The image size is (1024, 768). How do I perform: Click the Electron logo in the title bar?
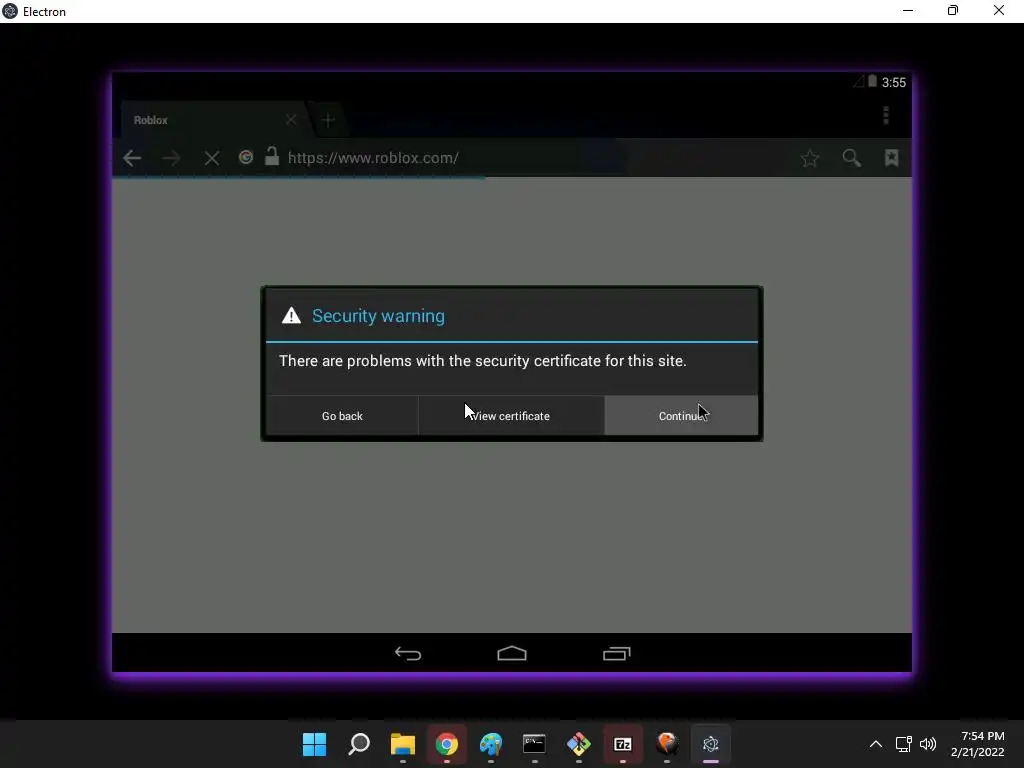(10, 11)
